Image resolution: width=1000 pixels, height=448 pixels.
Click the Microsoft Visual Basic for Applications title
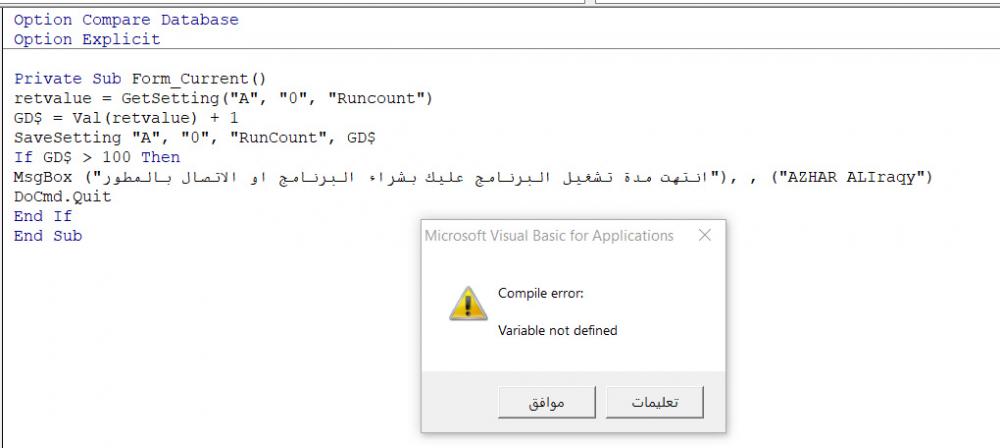[x=549, y=235]
